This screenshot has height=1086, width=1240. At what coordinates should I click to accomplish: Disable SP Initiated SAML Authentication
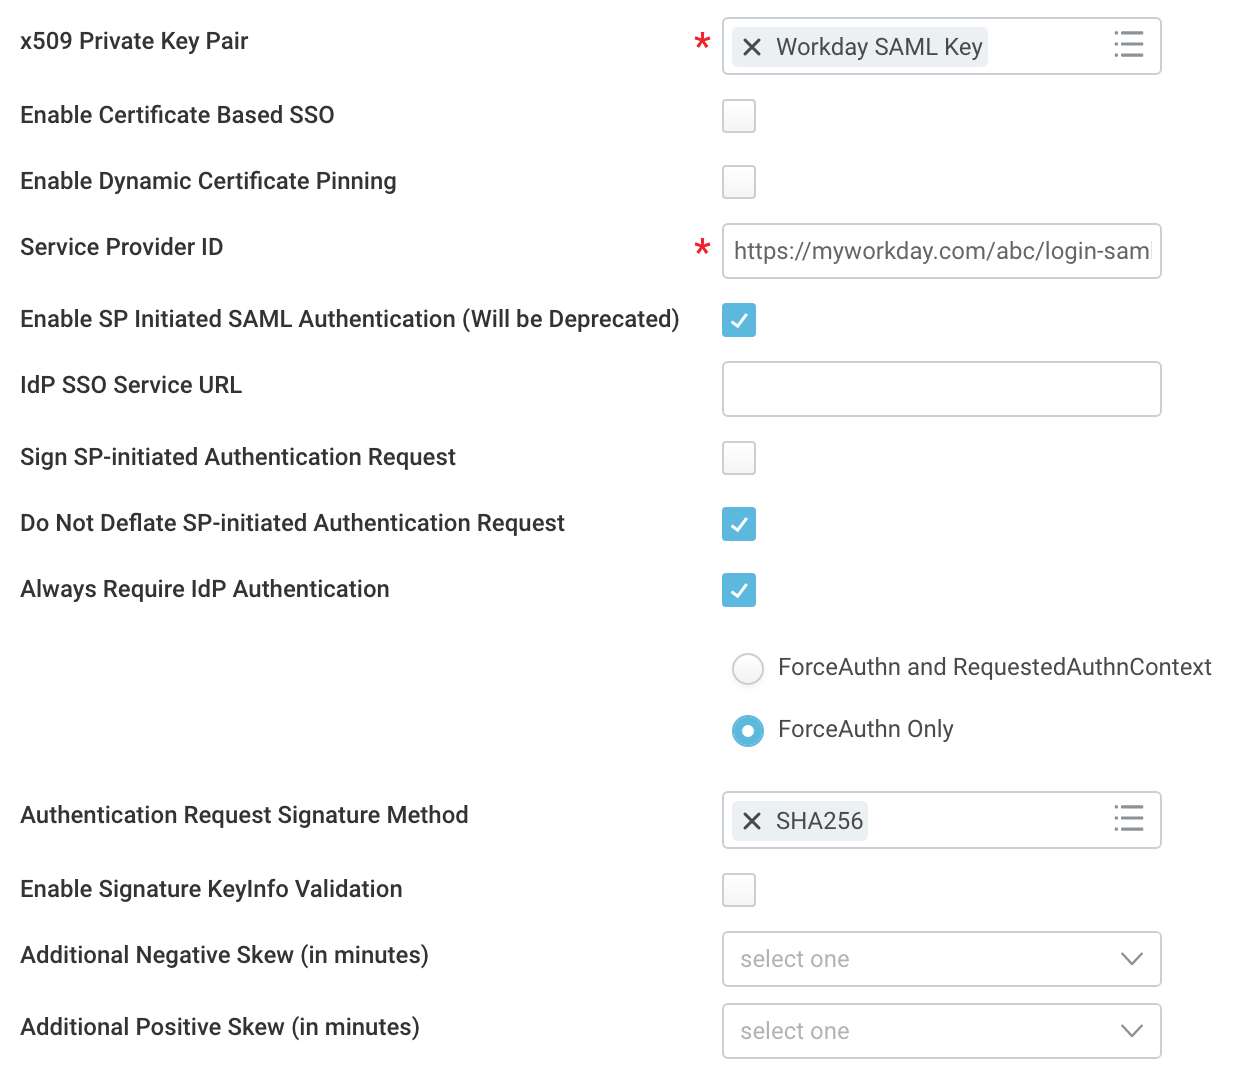pyautogui.click(x=739, y=320)
